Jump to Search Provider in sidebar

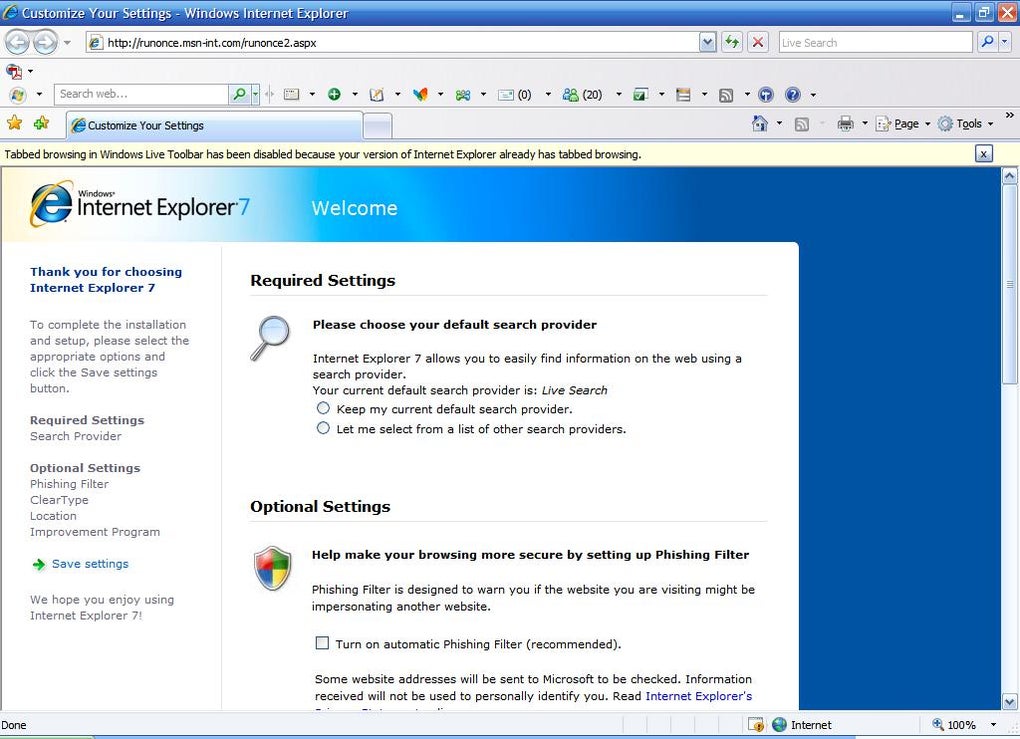click(75, 436)
